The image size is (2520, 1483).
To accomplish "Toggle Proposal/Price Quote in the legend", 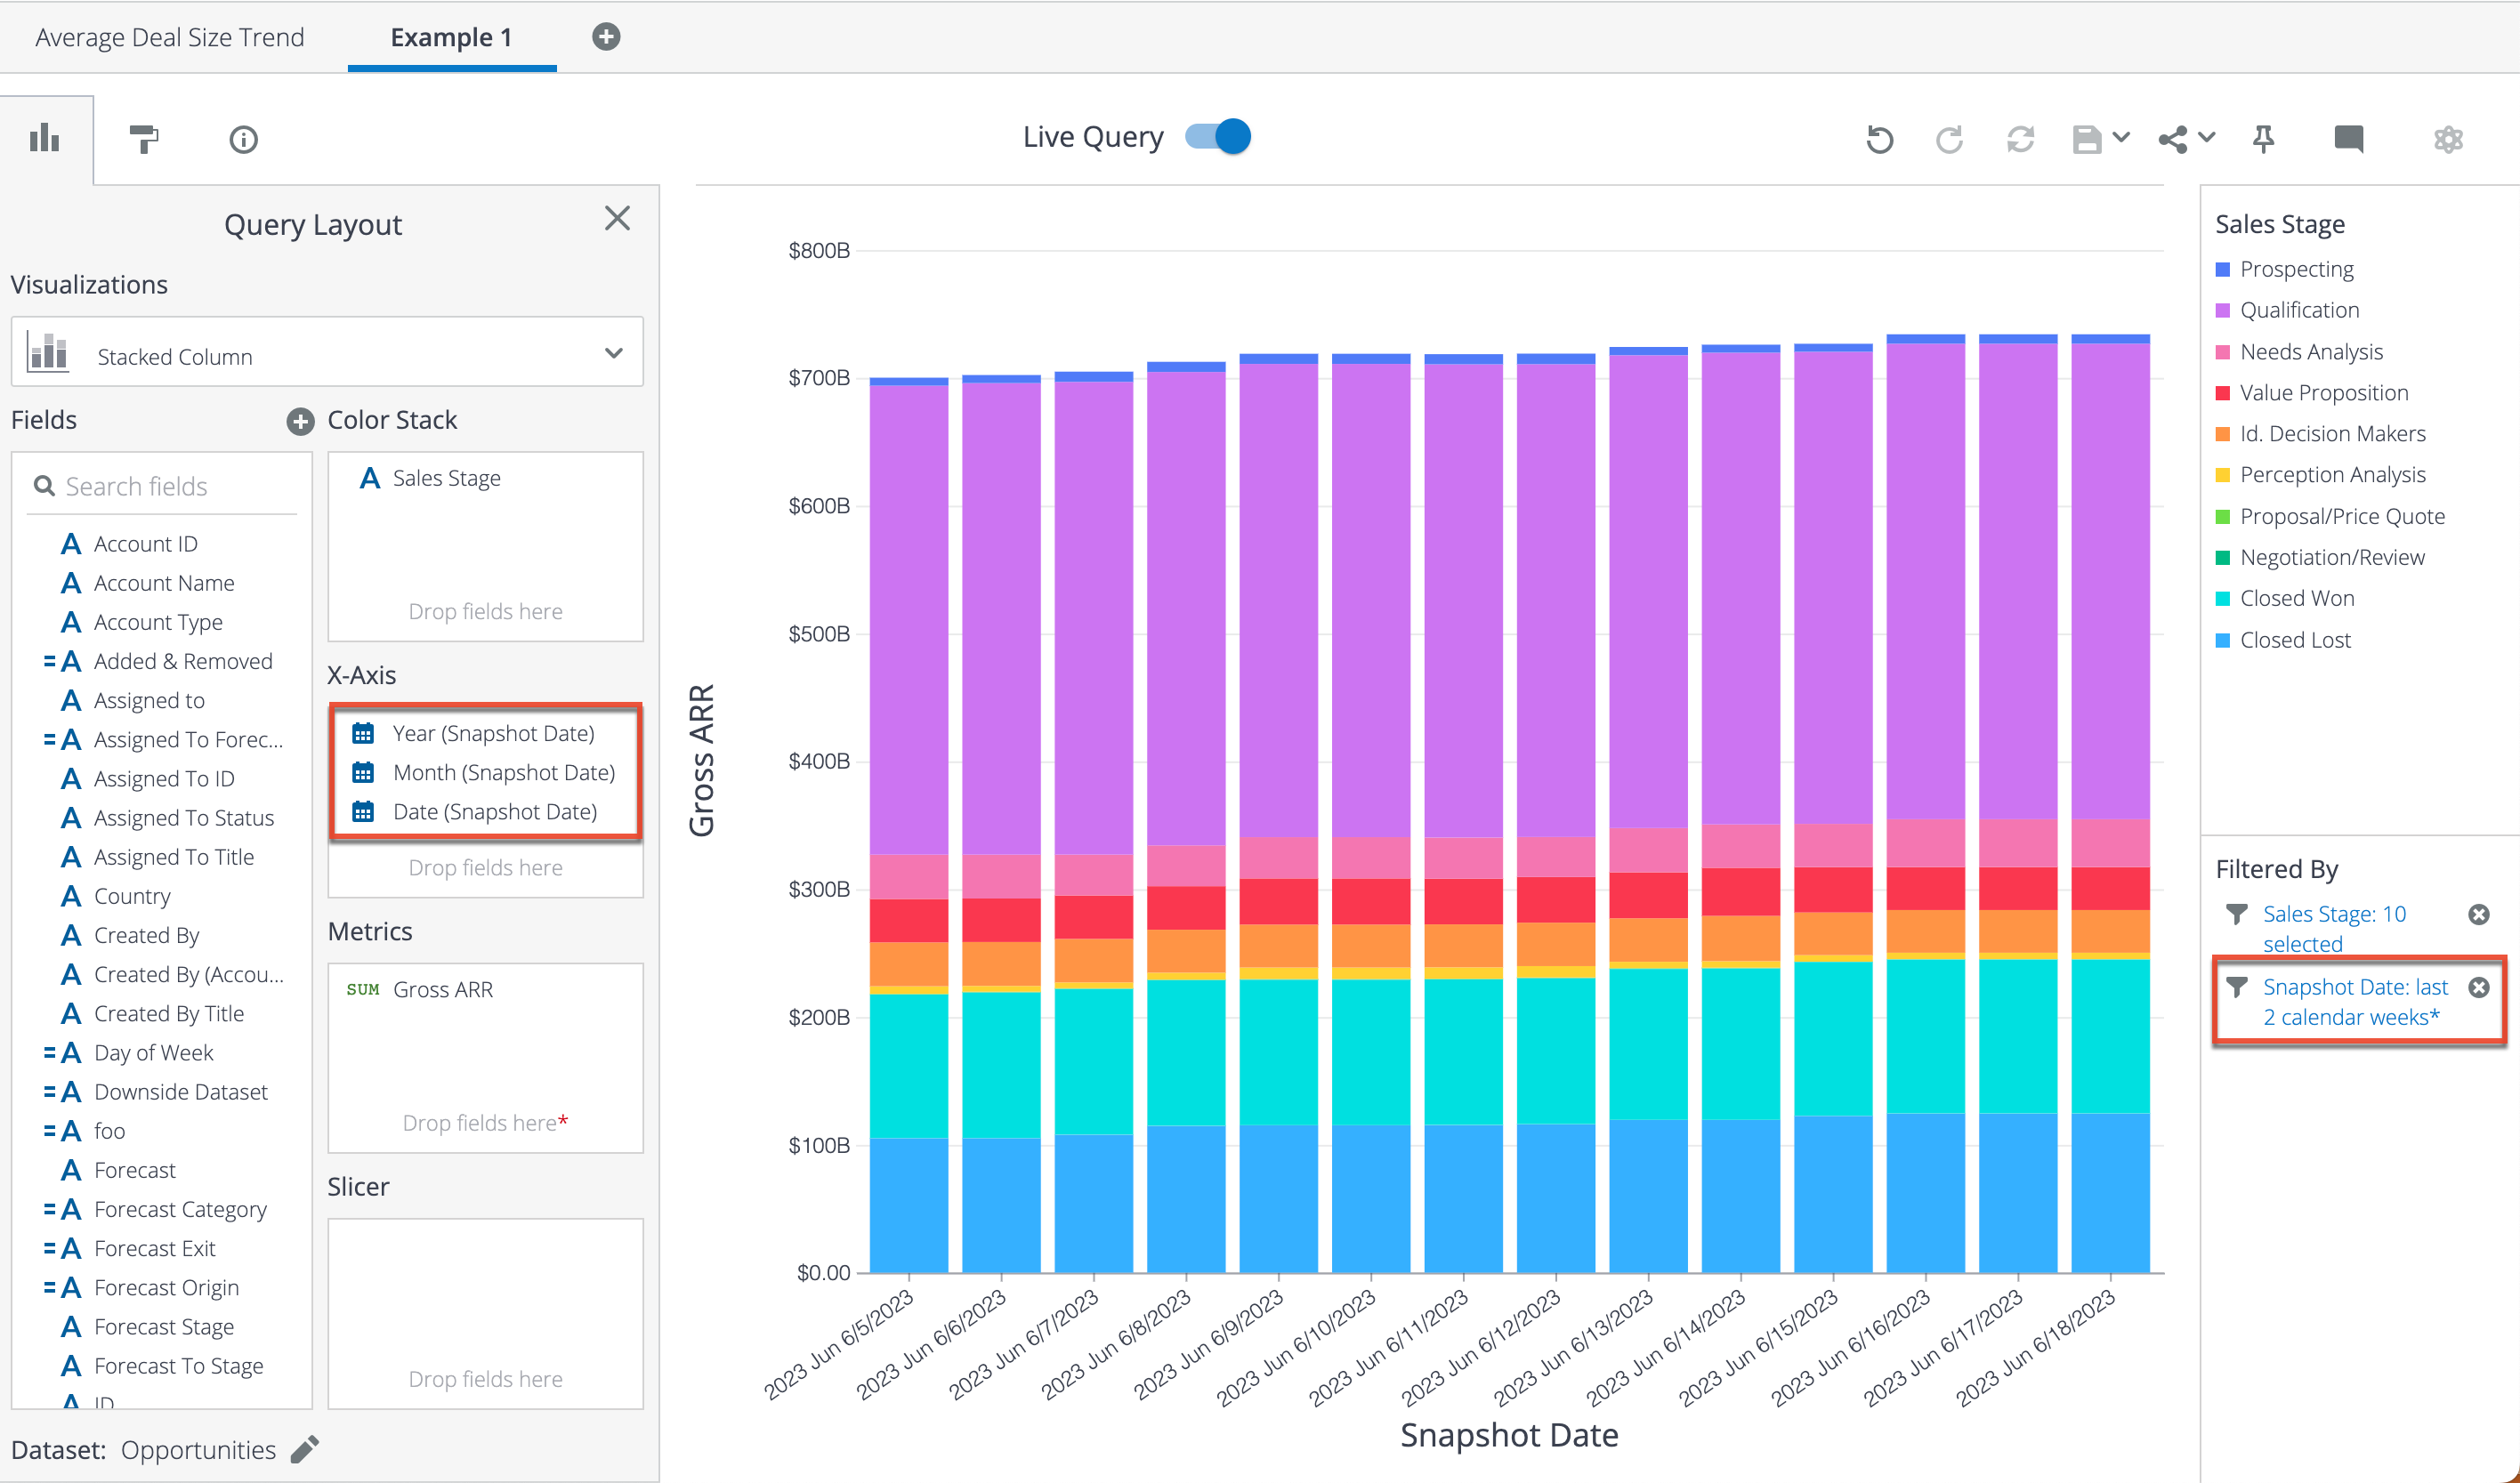I will point(2330,517).
